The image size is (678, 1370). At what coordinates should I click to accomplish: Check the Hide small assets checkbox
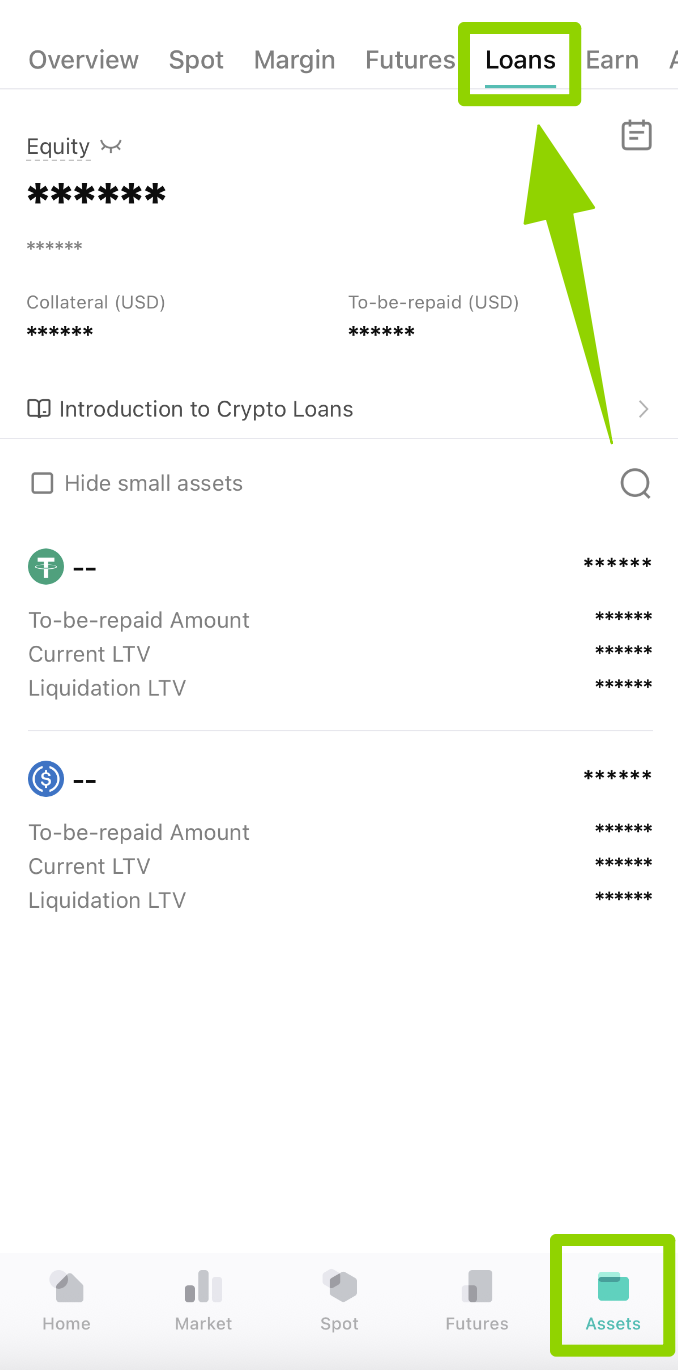(42, 484)
